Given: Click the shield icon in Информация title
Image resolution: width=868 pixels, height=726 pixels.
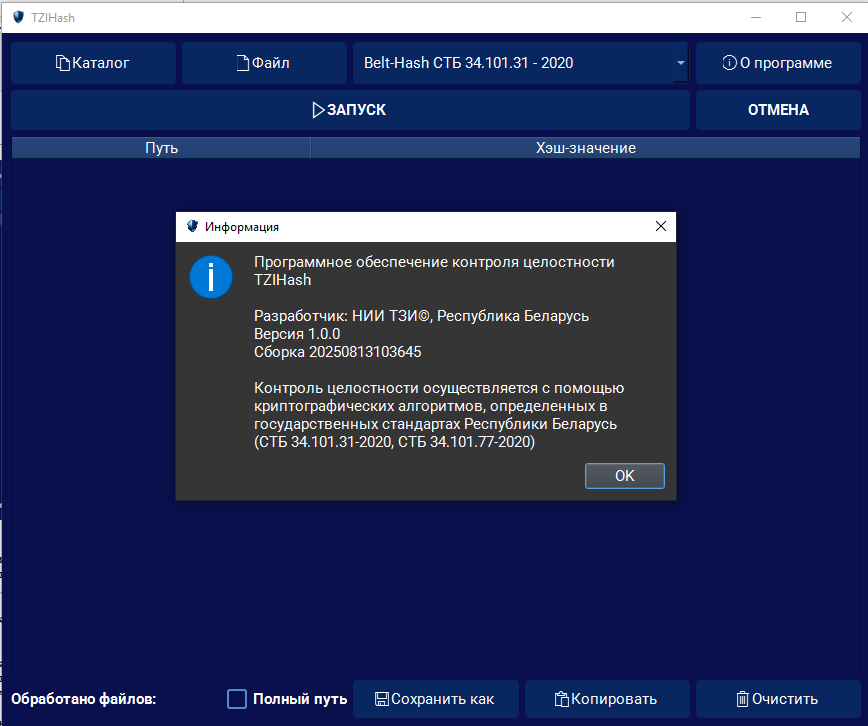Looking at the screenshot, I should [192, 227].
